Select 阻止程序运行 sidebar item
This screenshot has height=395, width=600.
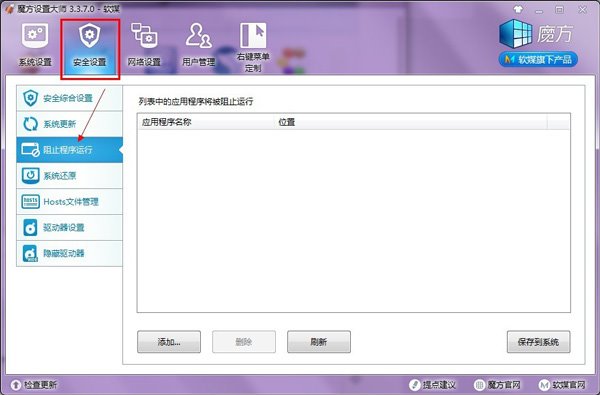(70, 150)
